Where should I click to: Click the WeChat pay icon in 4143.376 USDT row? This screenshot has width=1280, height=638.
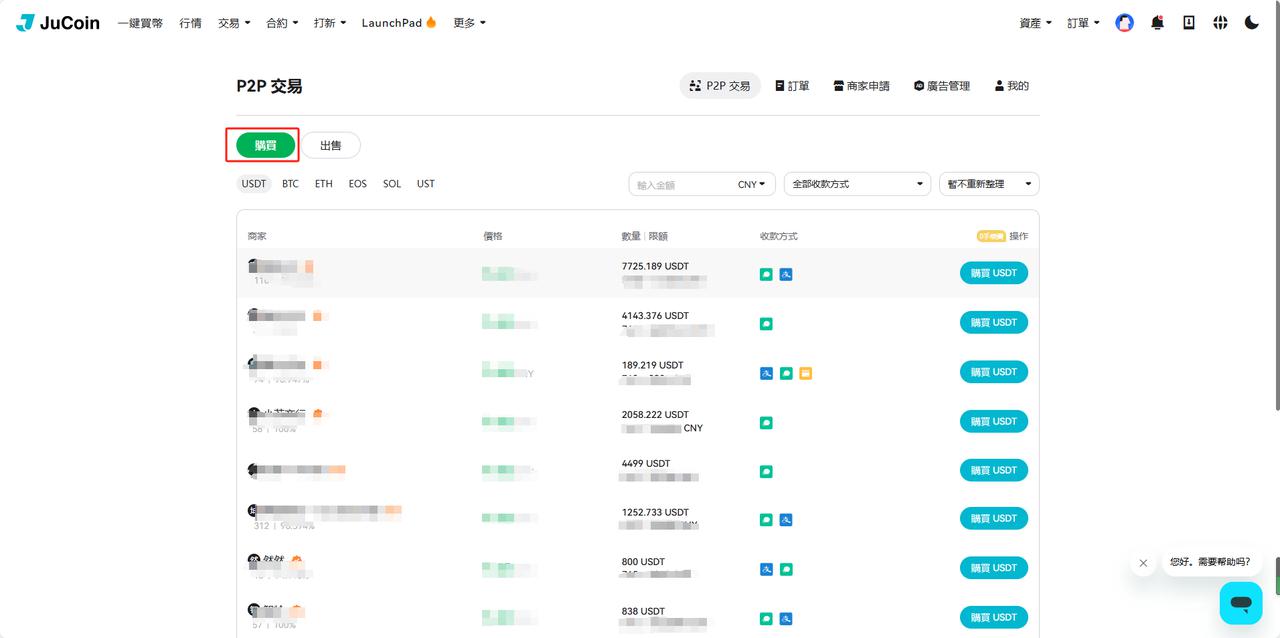[x=766, y=323]
